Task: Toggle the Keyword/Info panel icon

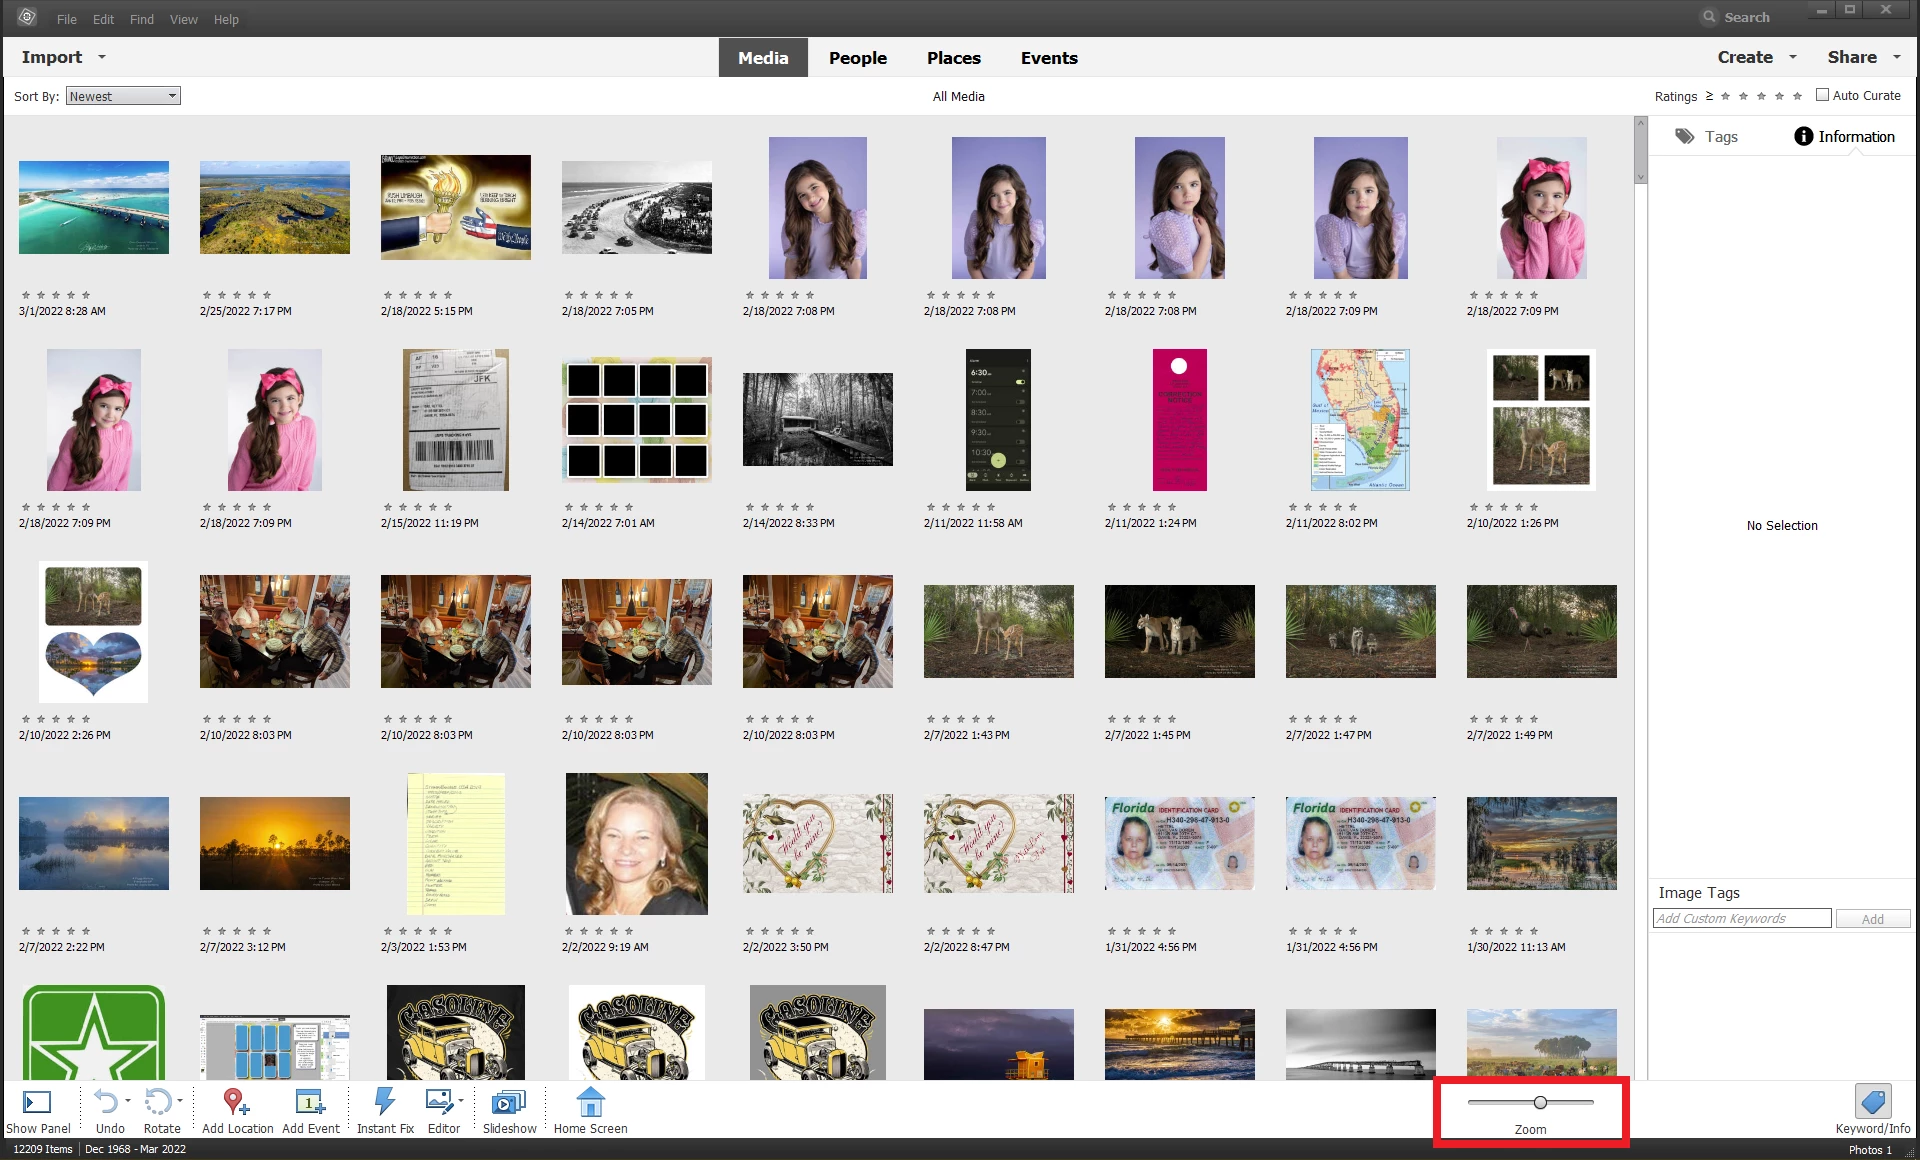Action: point(1872,1102)
